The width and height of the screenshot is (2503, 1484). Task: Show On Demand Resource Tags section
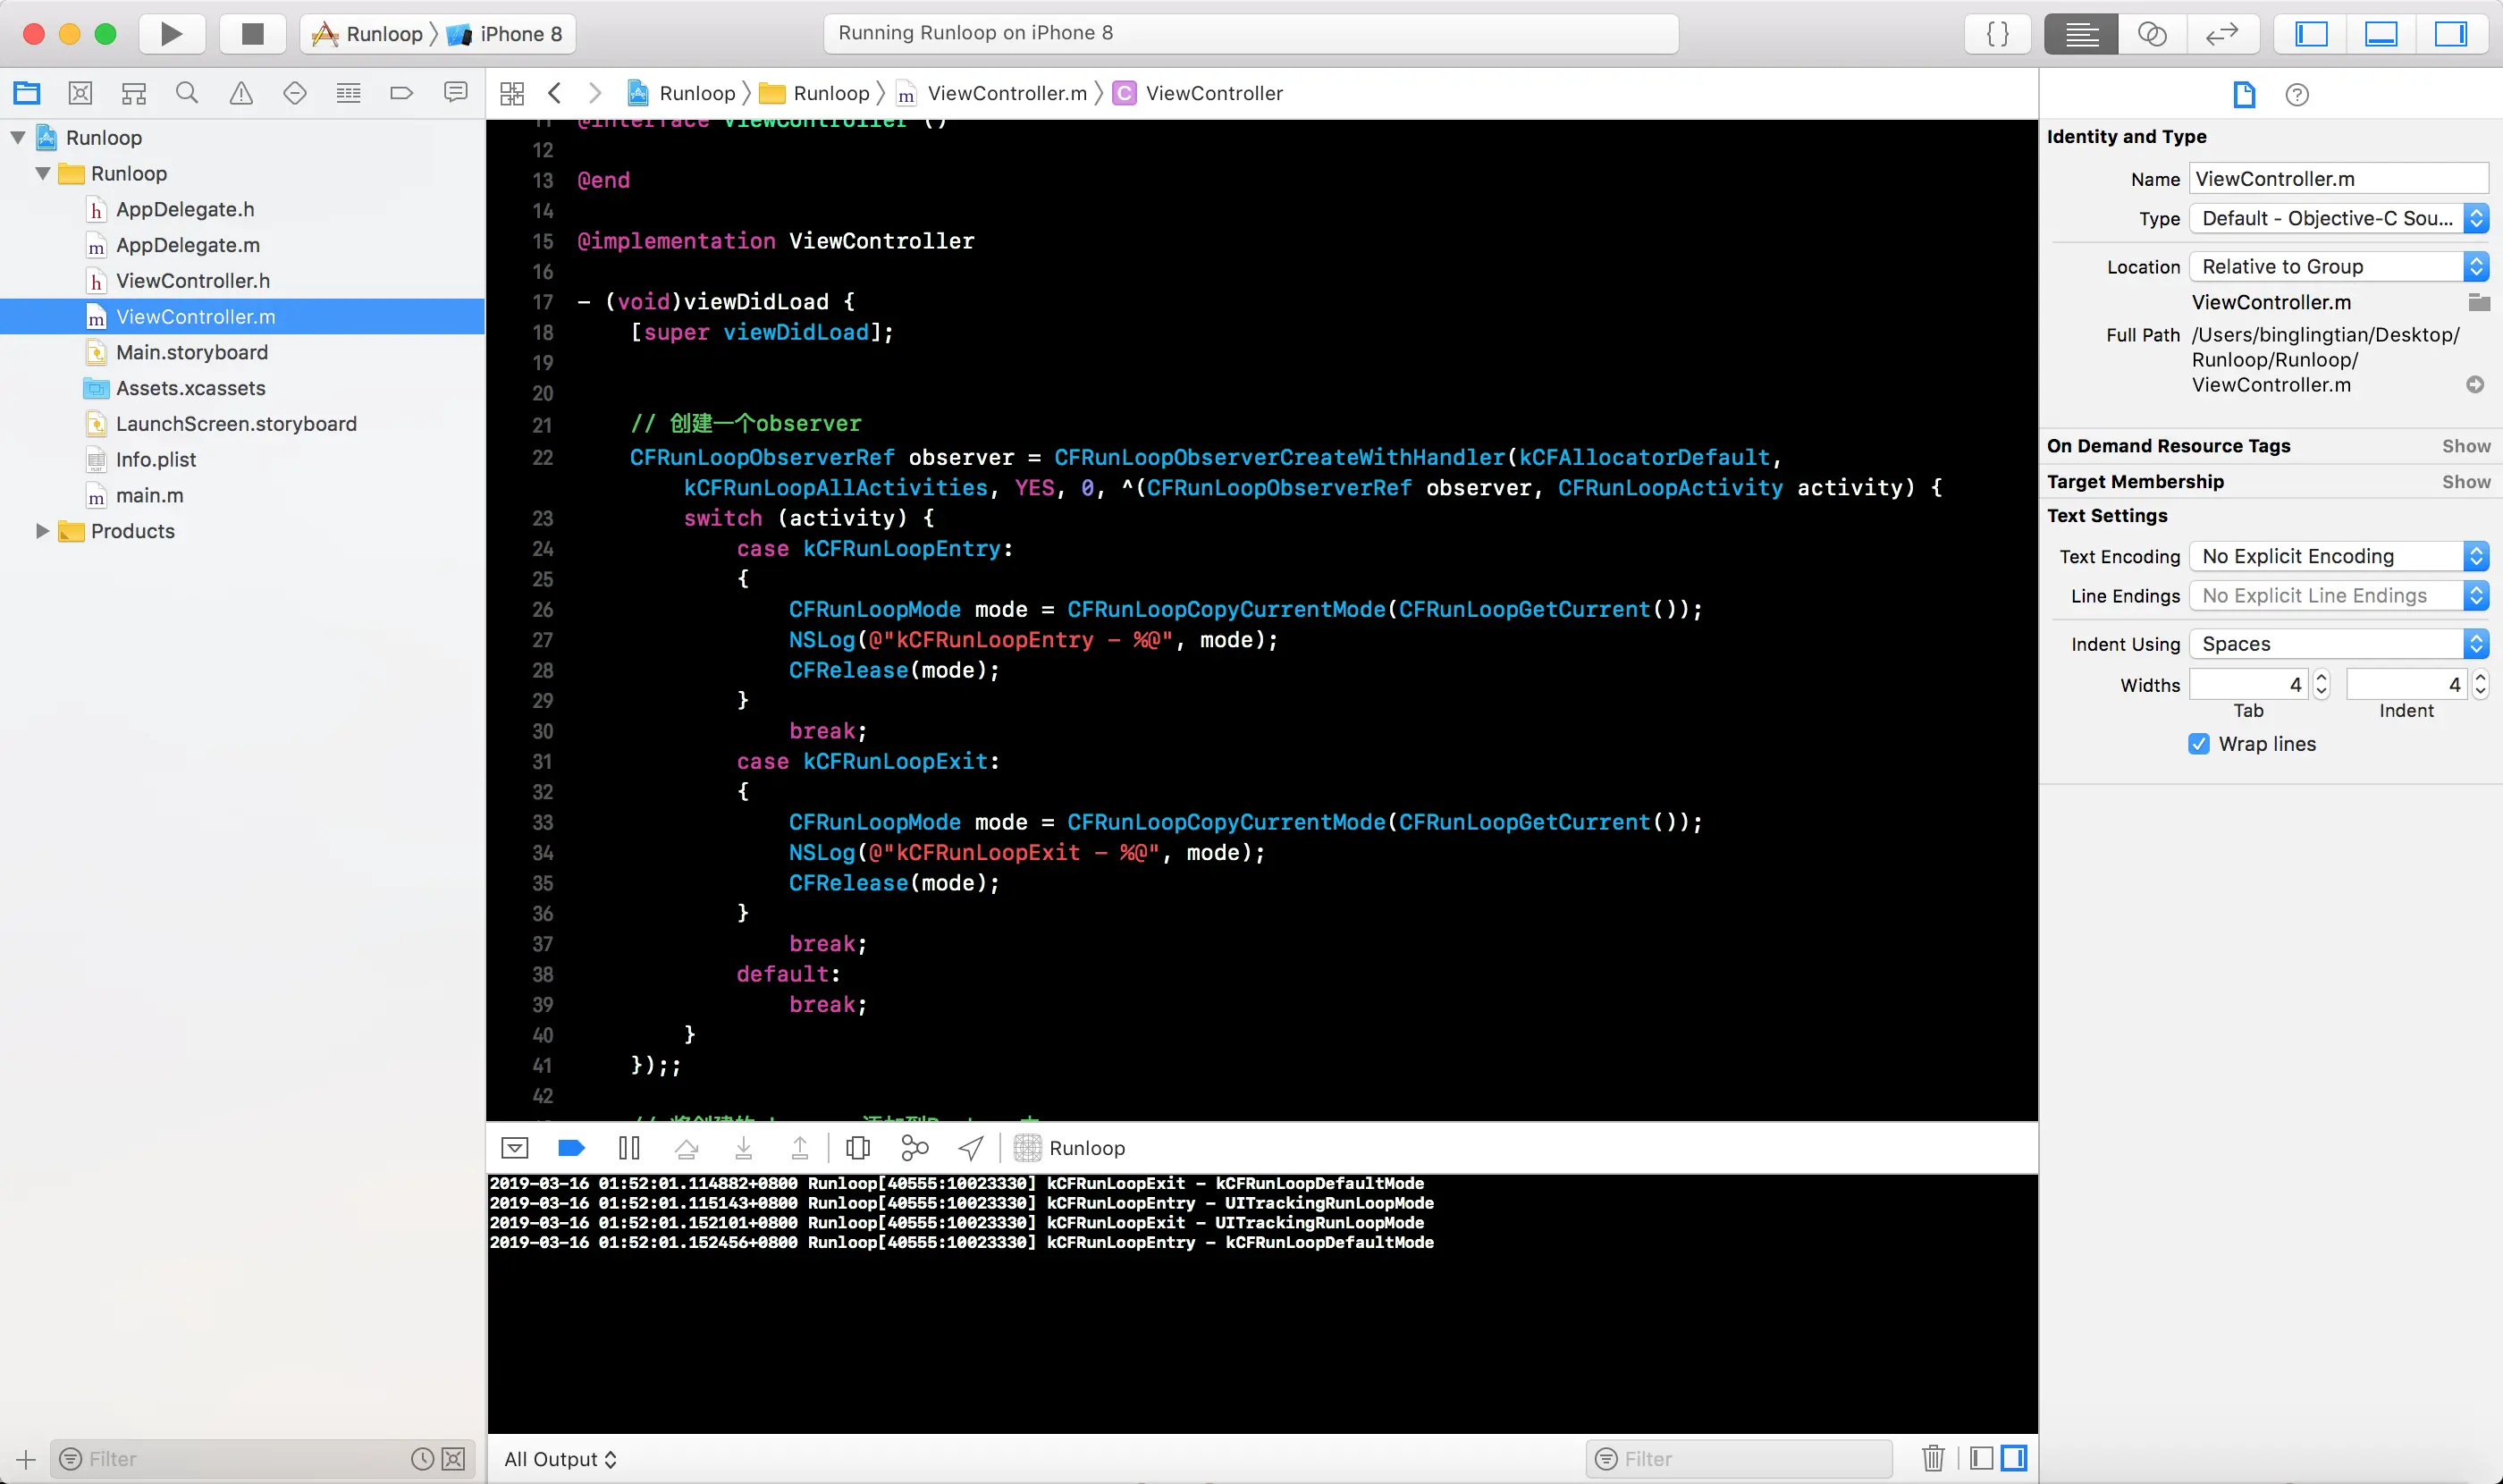2465,446
